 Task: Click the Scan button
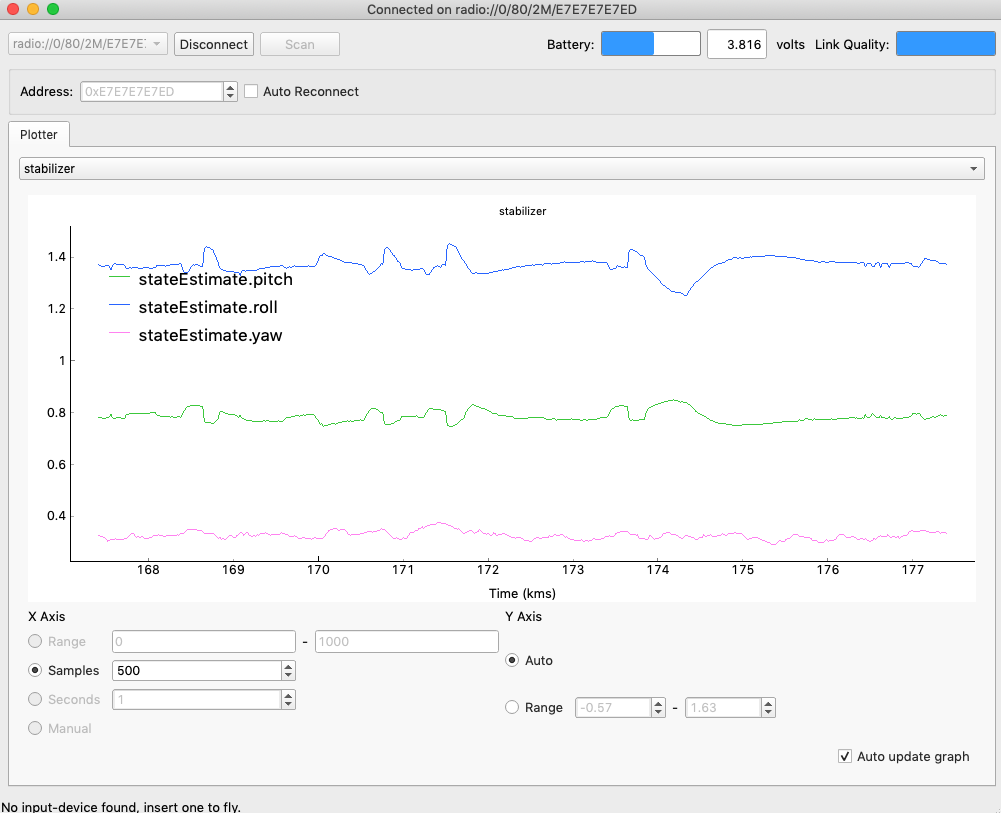(x=299, y=44)
